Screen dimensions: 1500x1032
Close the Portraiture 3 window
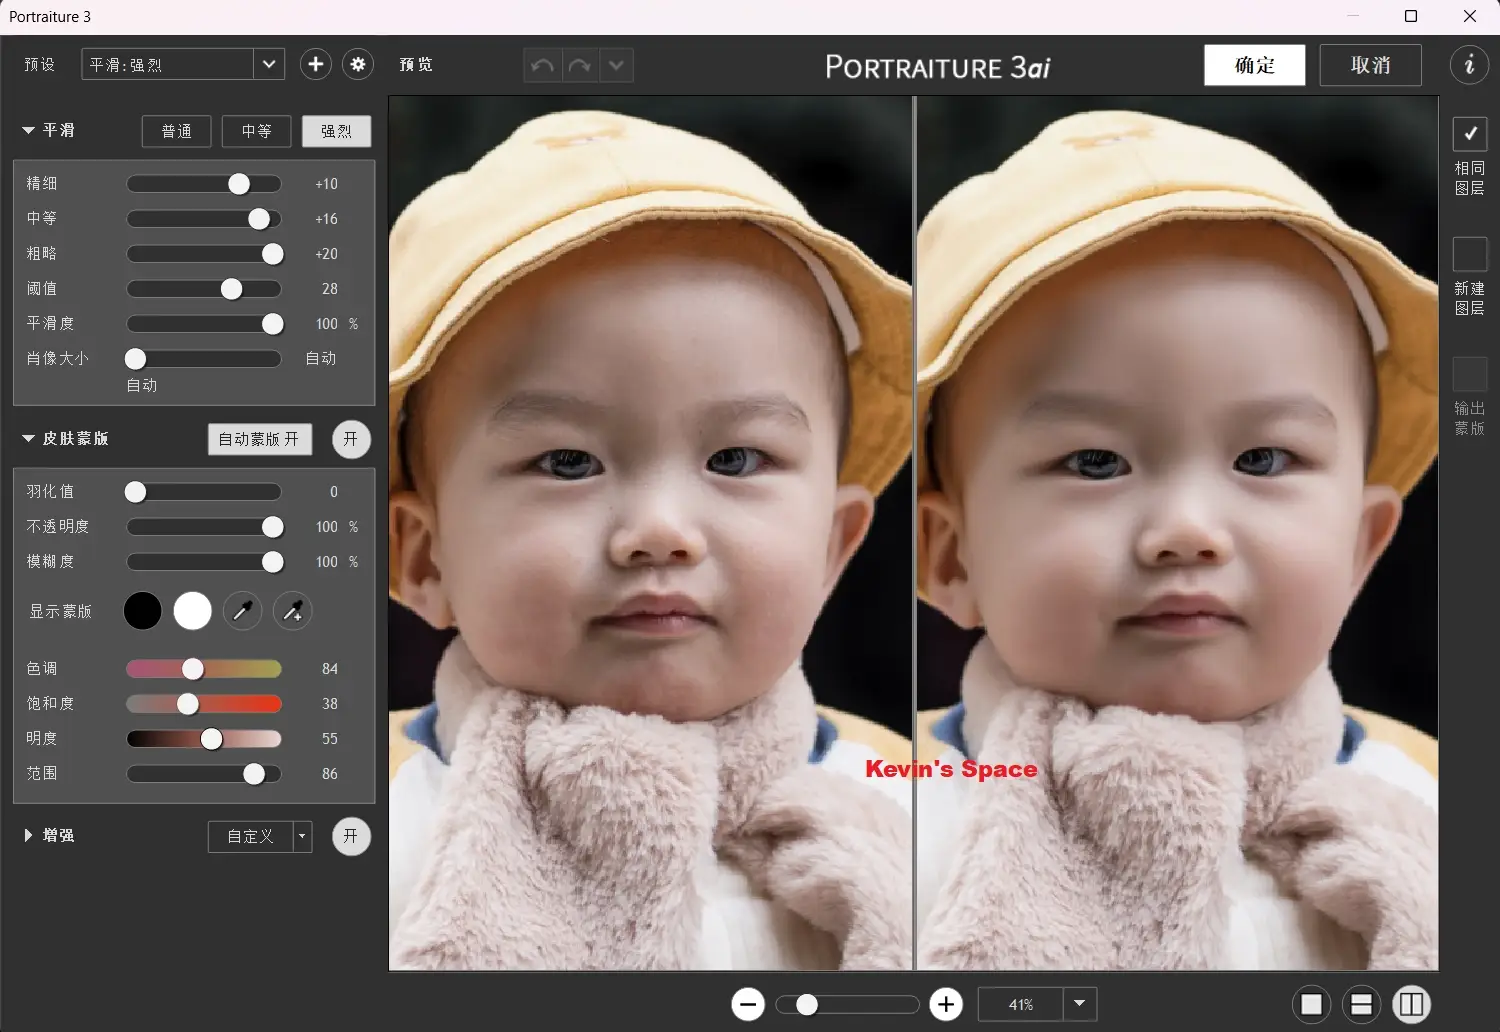coord(1469,16)
